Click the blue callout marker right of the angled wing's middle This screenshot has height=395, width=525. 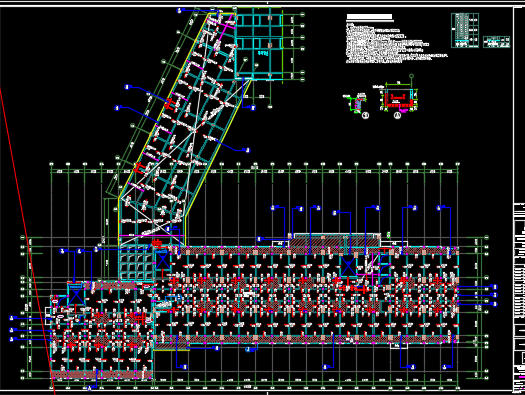pos(248,150)
